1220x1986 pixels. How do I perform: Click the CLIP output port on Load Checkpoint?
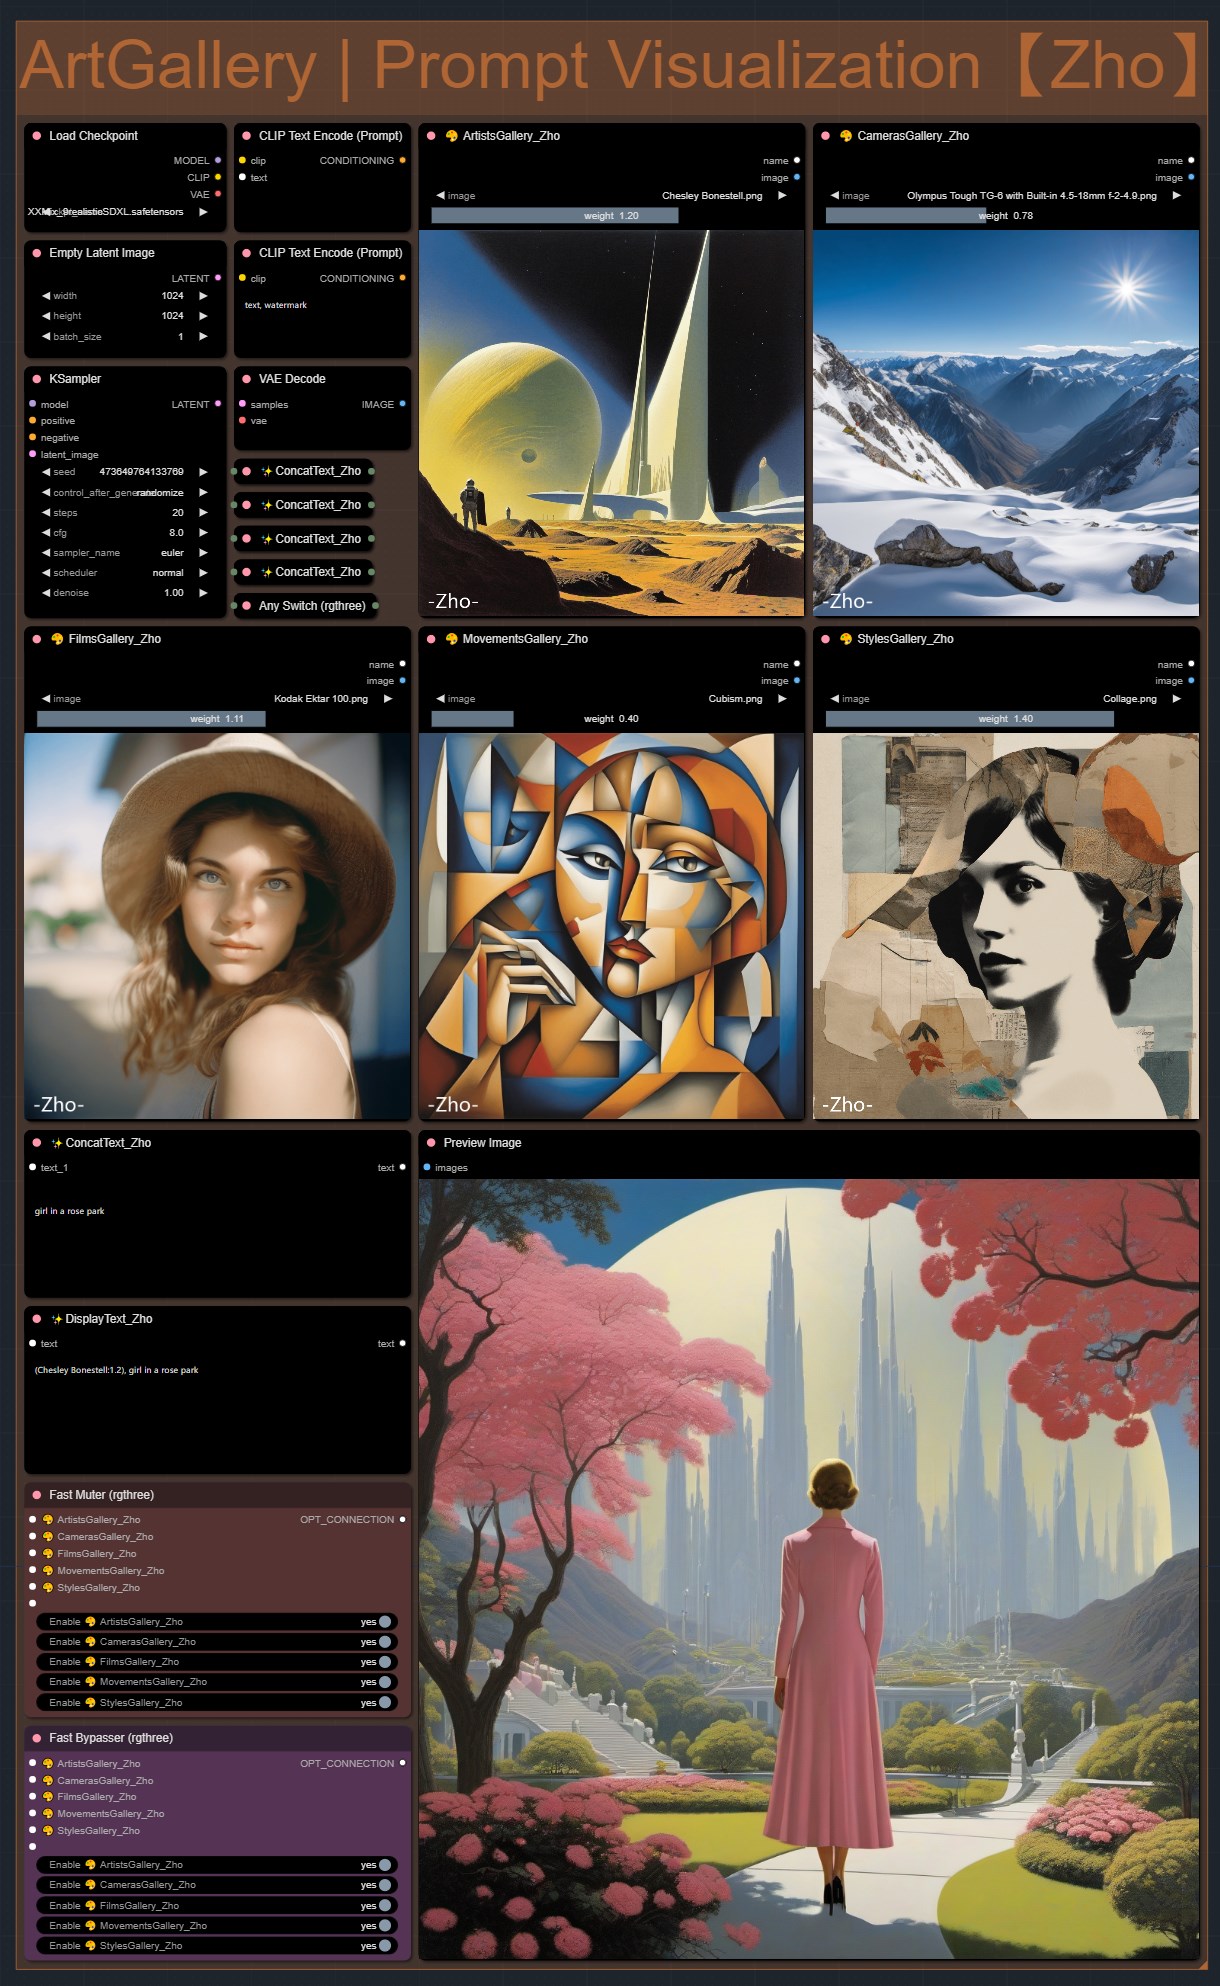217,177
